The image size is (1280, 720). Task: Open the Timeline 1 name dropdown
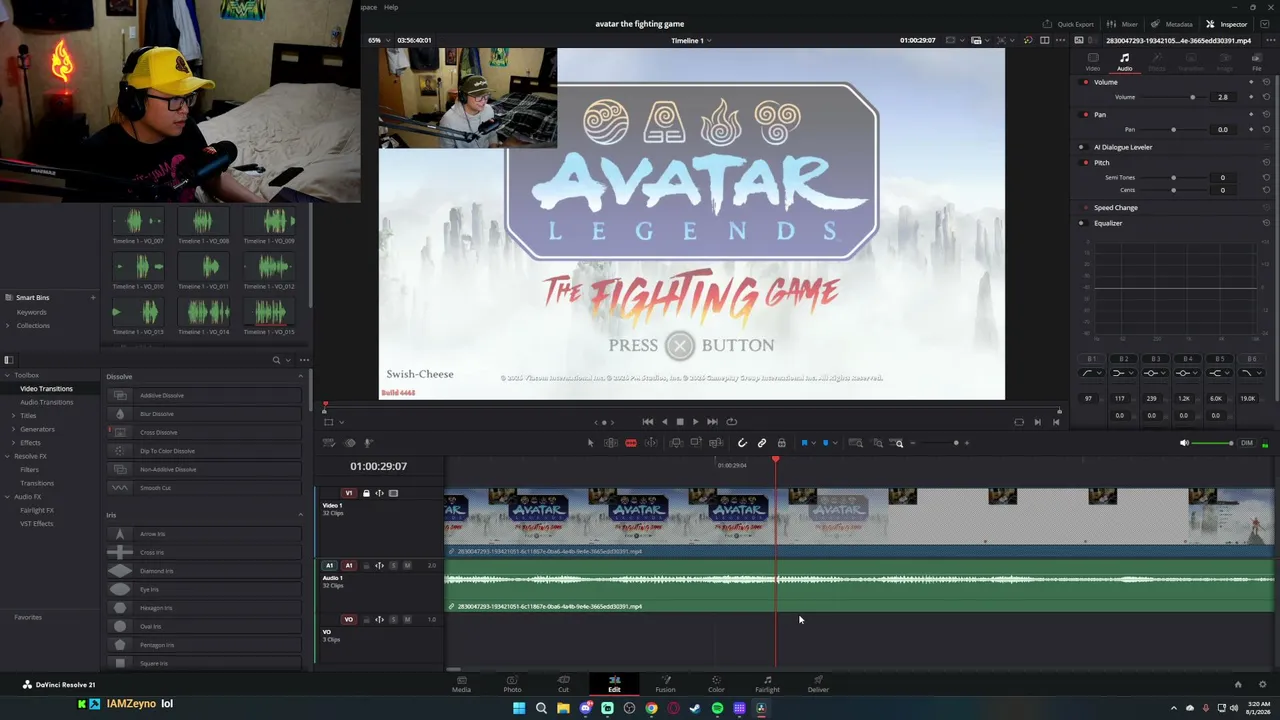point(689,40)
